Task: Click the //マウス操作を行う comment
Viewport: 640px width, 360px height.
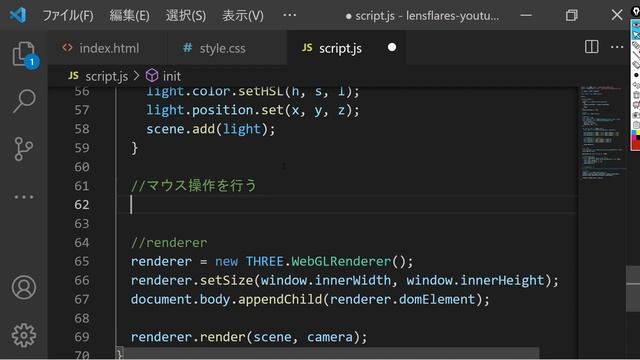Action: point(193,186)
